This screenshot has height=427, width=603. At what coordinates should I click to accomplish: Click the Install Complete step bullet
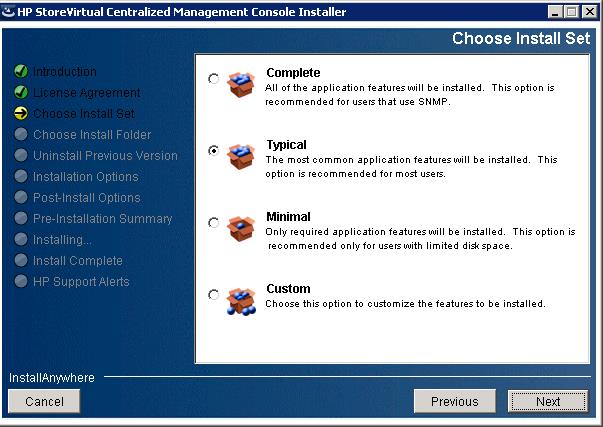tap(21, 260)
